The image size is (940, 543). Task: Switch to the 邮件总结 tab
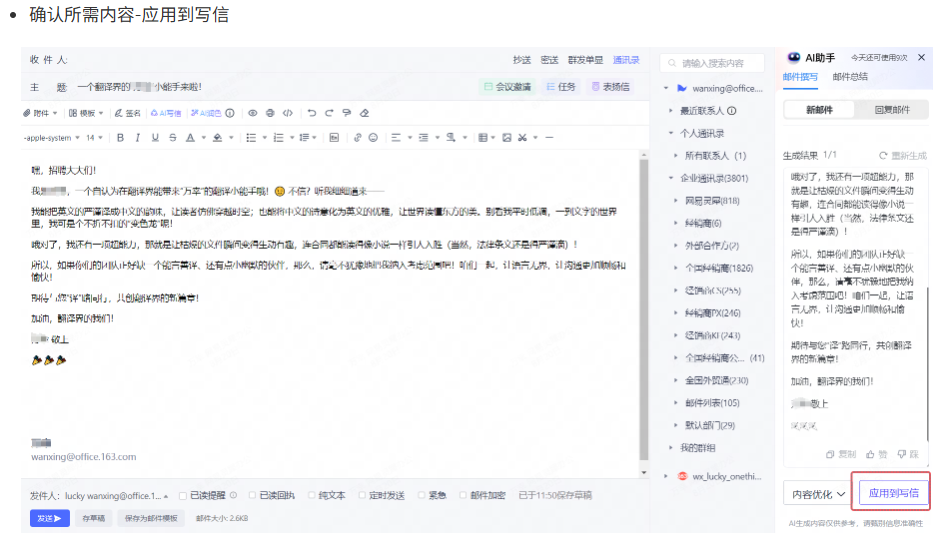pyautogui.click(x=849, y=77)
